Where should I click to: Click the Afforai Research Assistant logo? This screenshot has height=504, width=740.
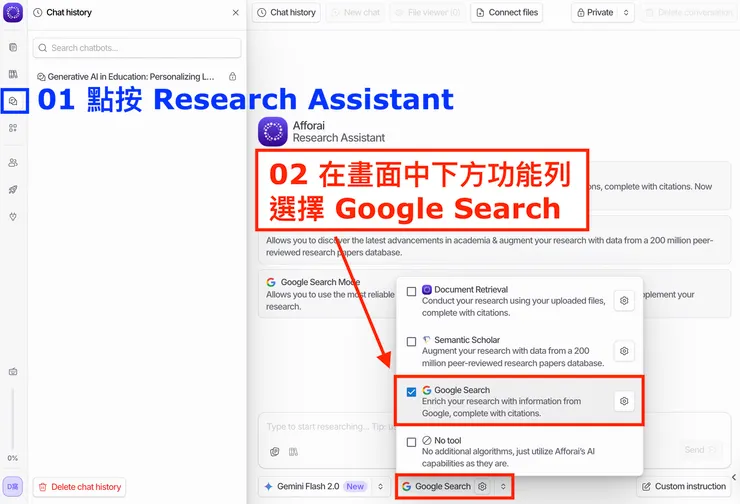click(272, 132)
